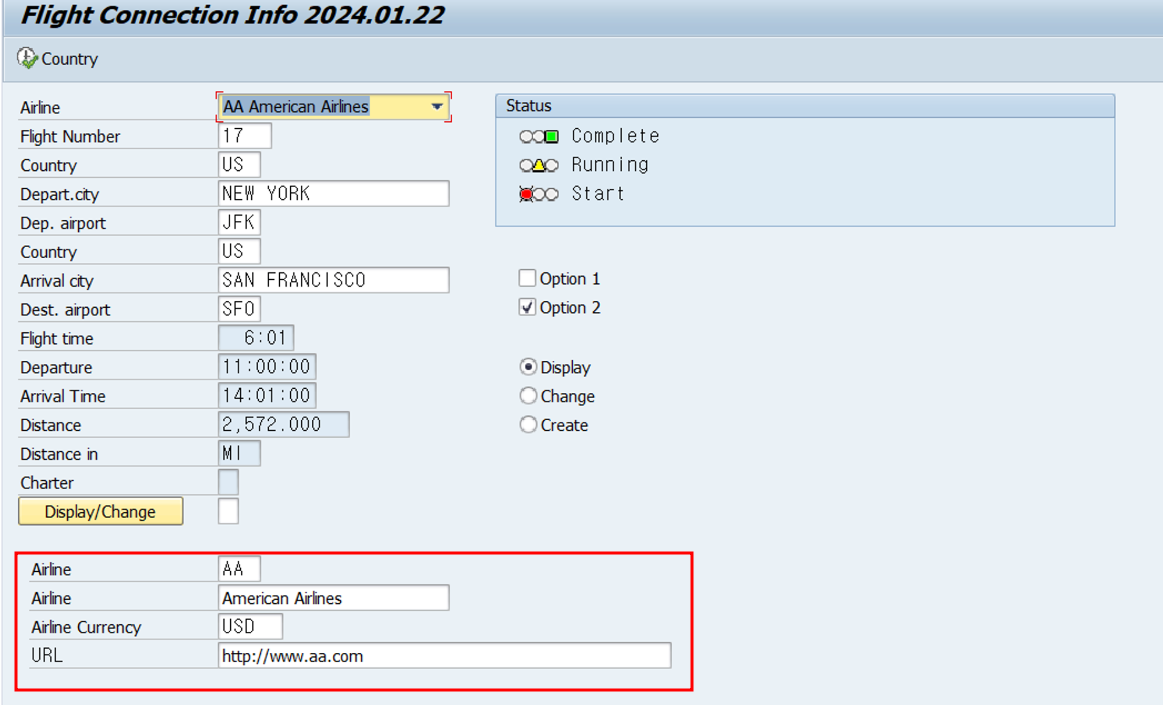
Task: Click the Distance in field MI
Action: [x=240, y=454]
